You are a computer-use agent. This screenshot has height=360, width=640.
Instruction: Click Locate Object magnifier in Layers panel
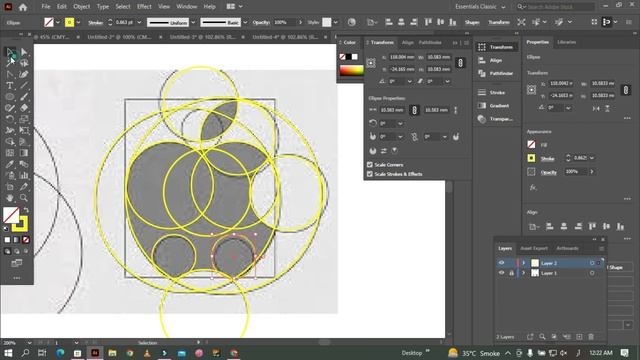pos(542,337)
